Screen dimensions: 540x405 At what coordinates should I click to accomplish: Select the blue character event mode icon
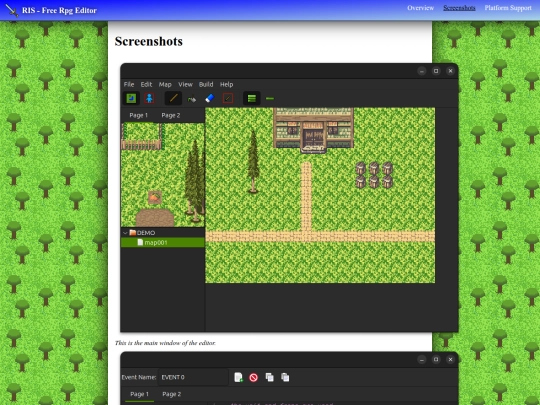(149, 98)
